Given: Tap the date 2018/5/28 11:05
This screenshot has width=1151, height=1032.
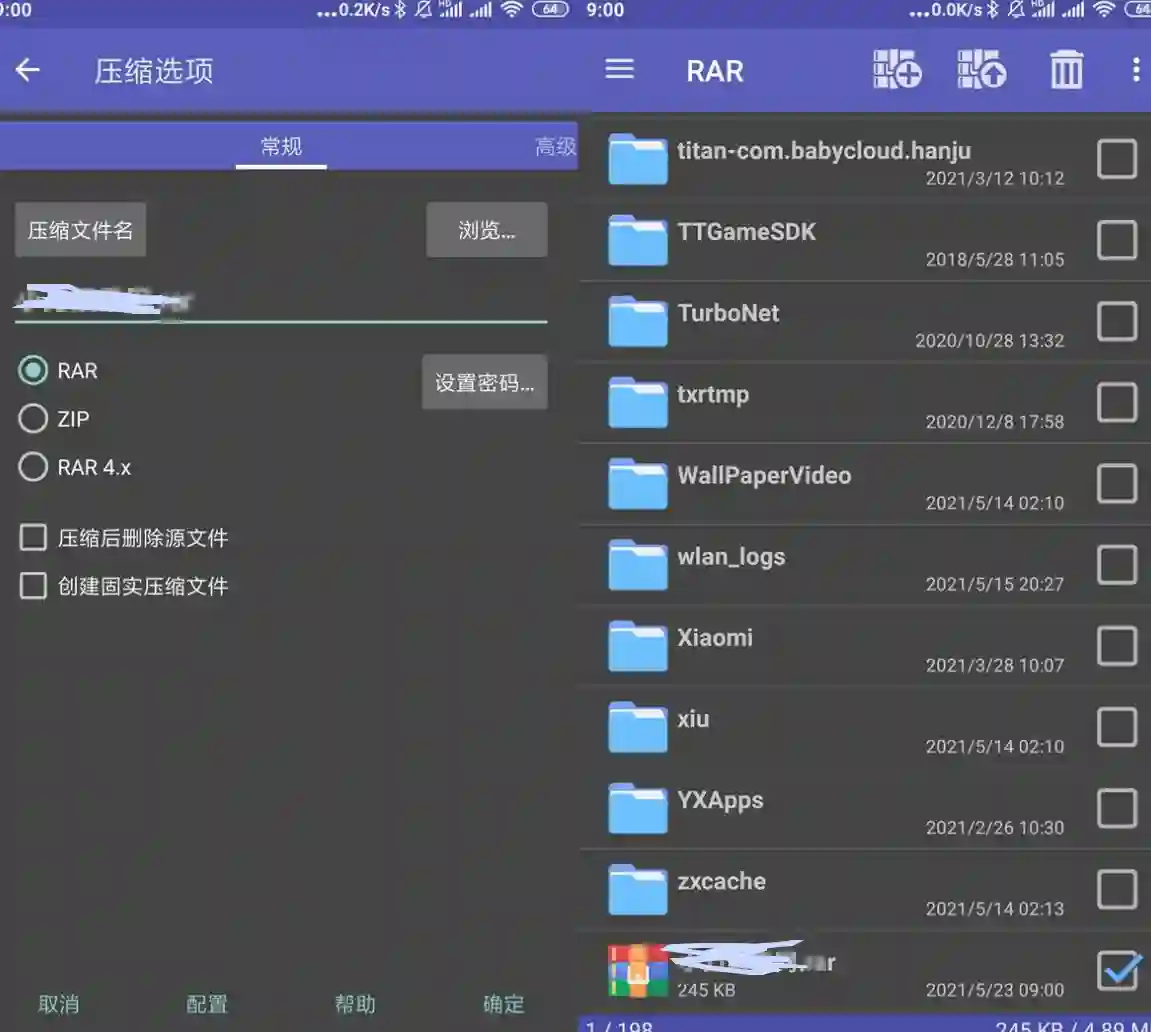Looking at the screenshot, I should tap(995, 260).
